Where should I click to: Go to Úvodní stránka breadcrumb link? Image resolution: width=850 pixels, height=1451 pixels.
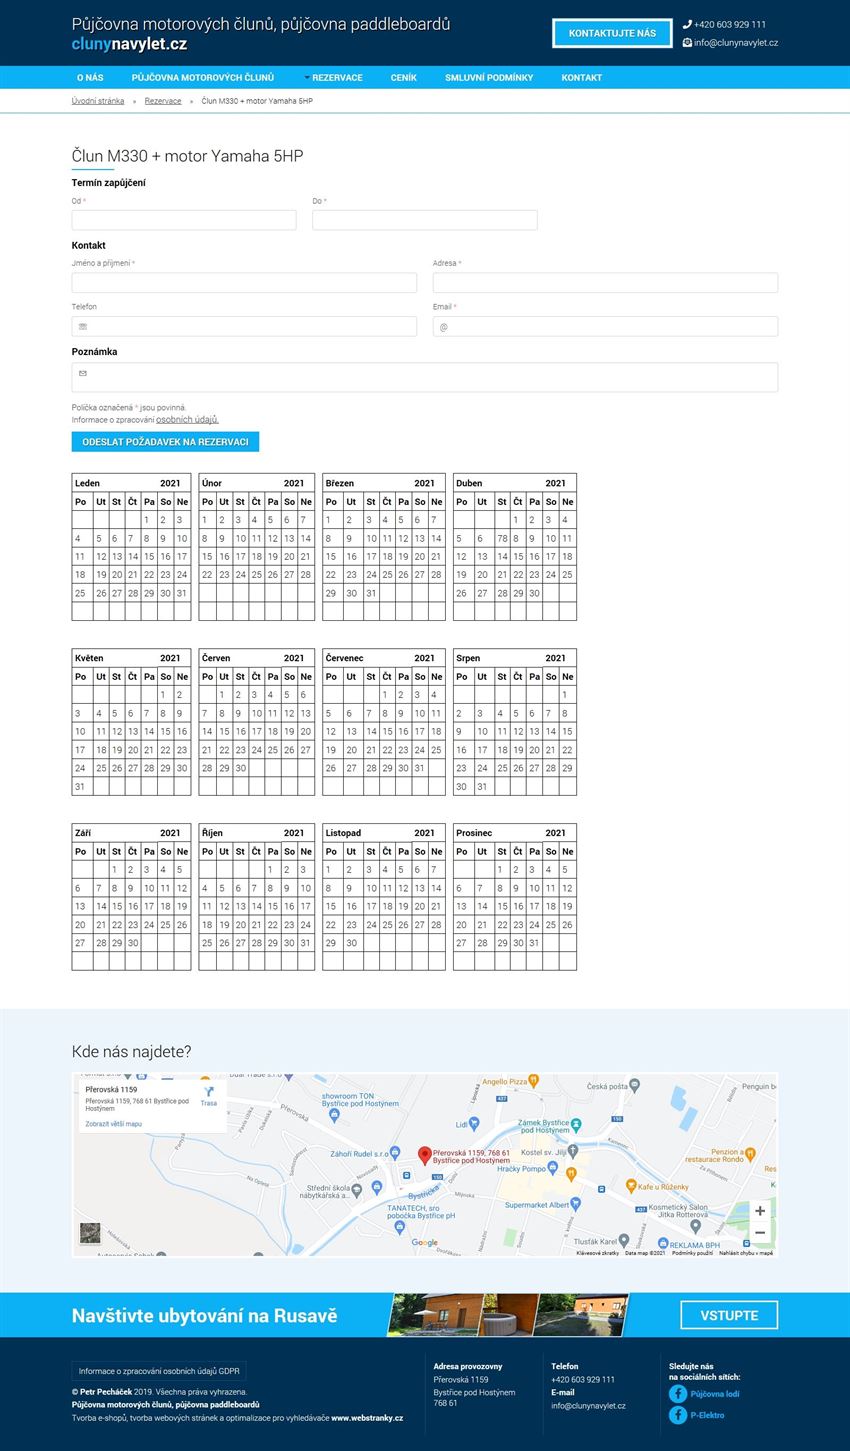click(98, 101)
